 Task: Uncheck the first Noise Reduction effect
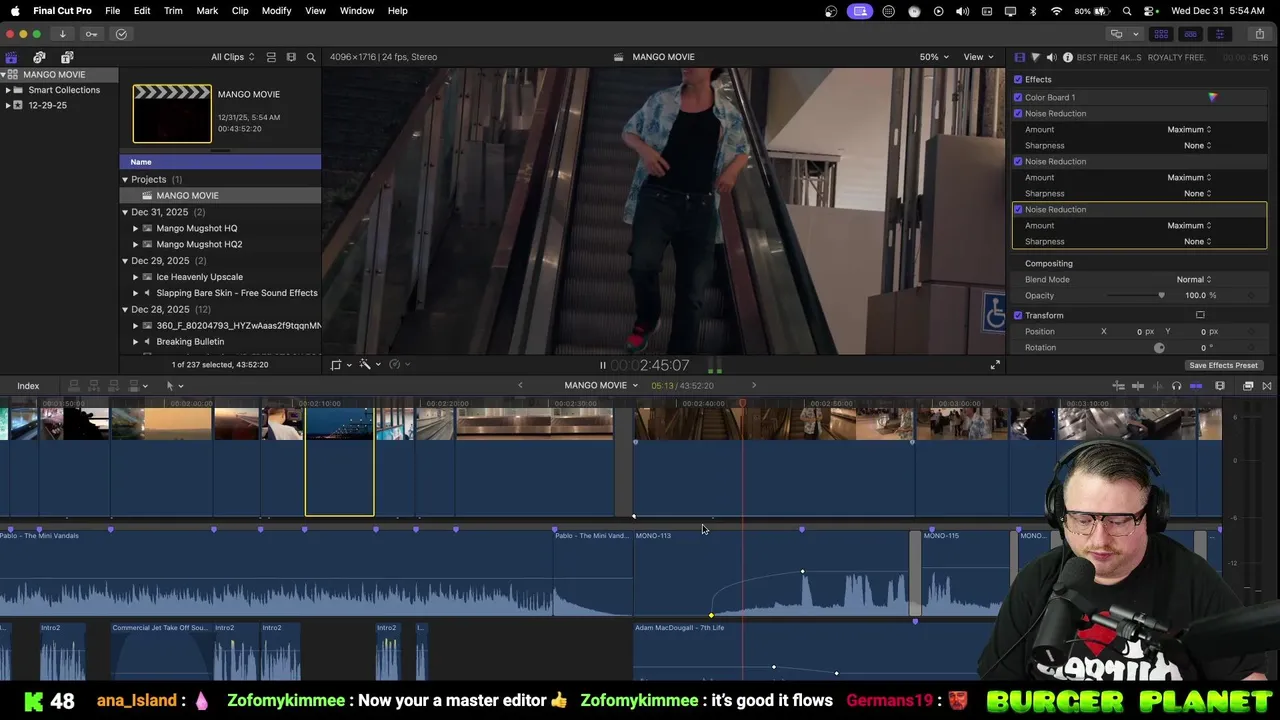(x=1018, y=113)
